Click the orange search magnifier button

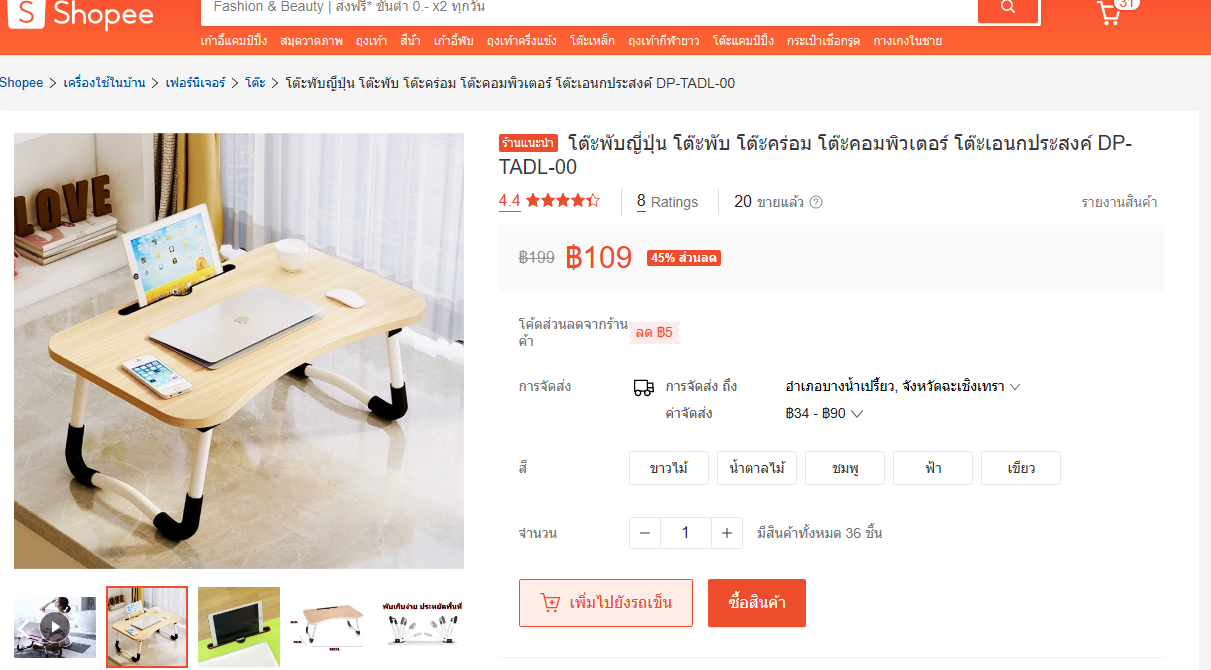[x=1008, y=8]
